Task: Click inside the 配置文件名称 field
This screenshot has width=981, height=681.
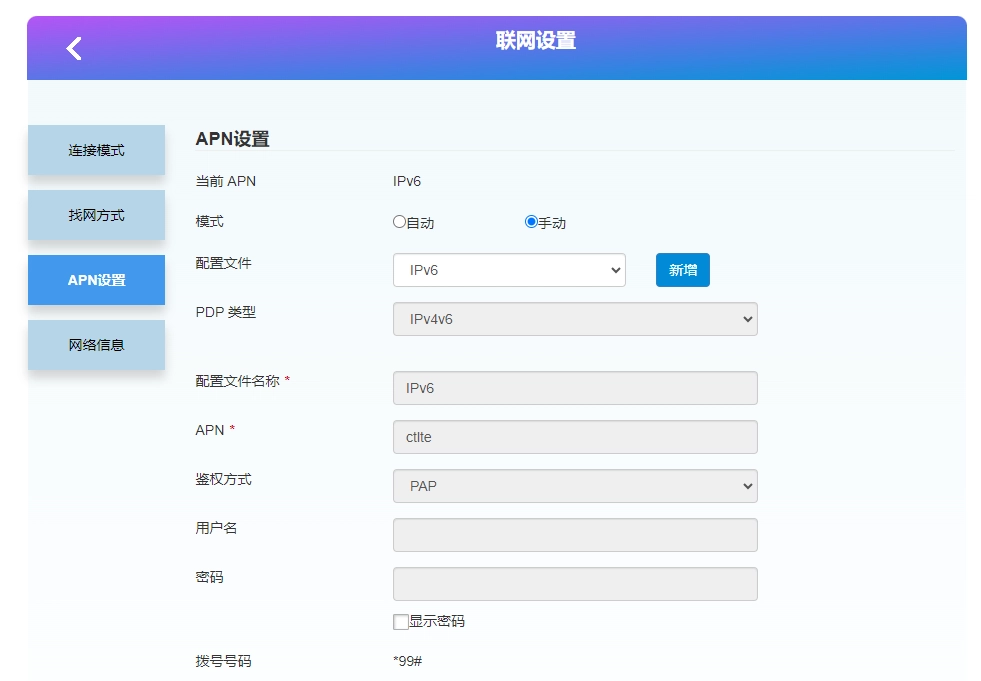Action: 575,388
